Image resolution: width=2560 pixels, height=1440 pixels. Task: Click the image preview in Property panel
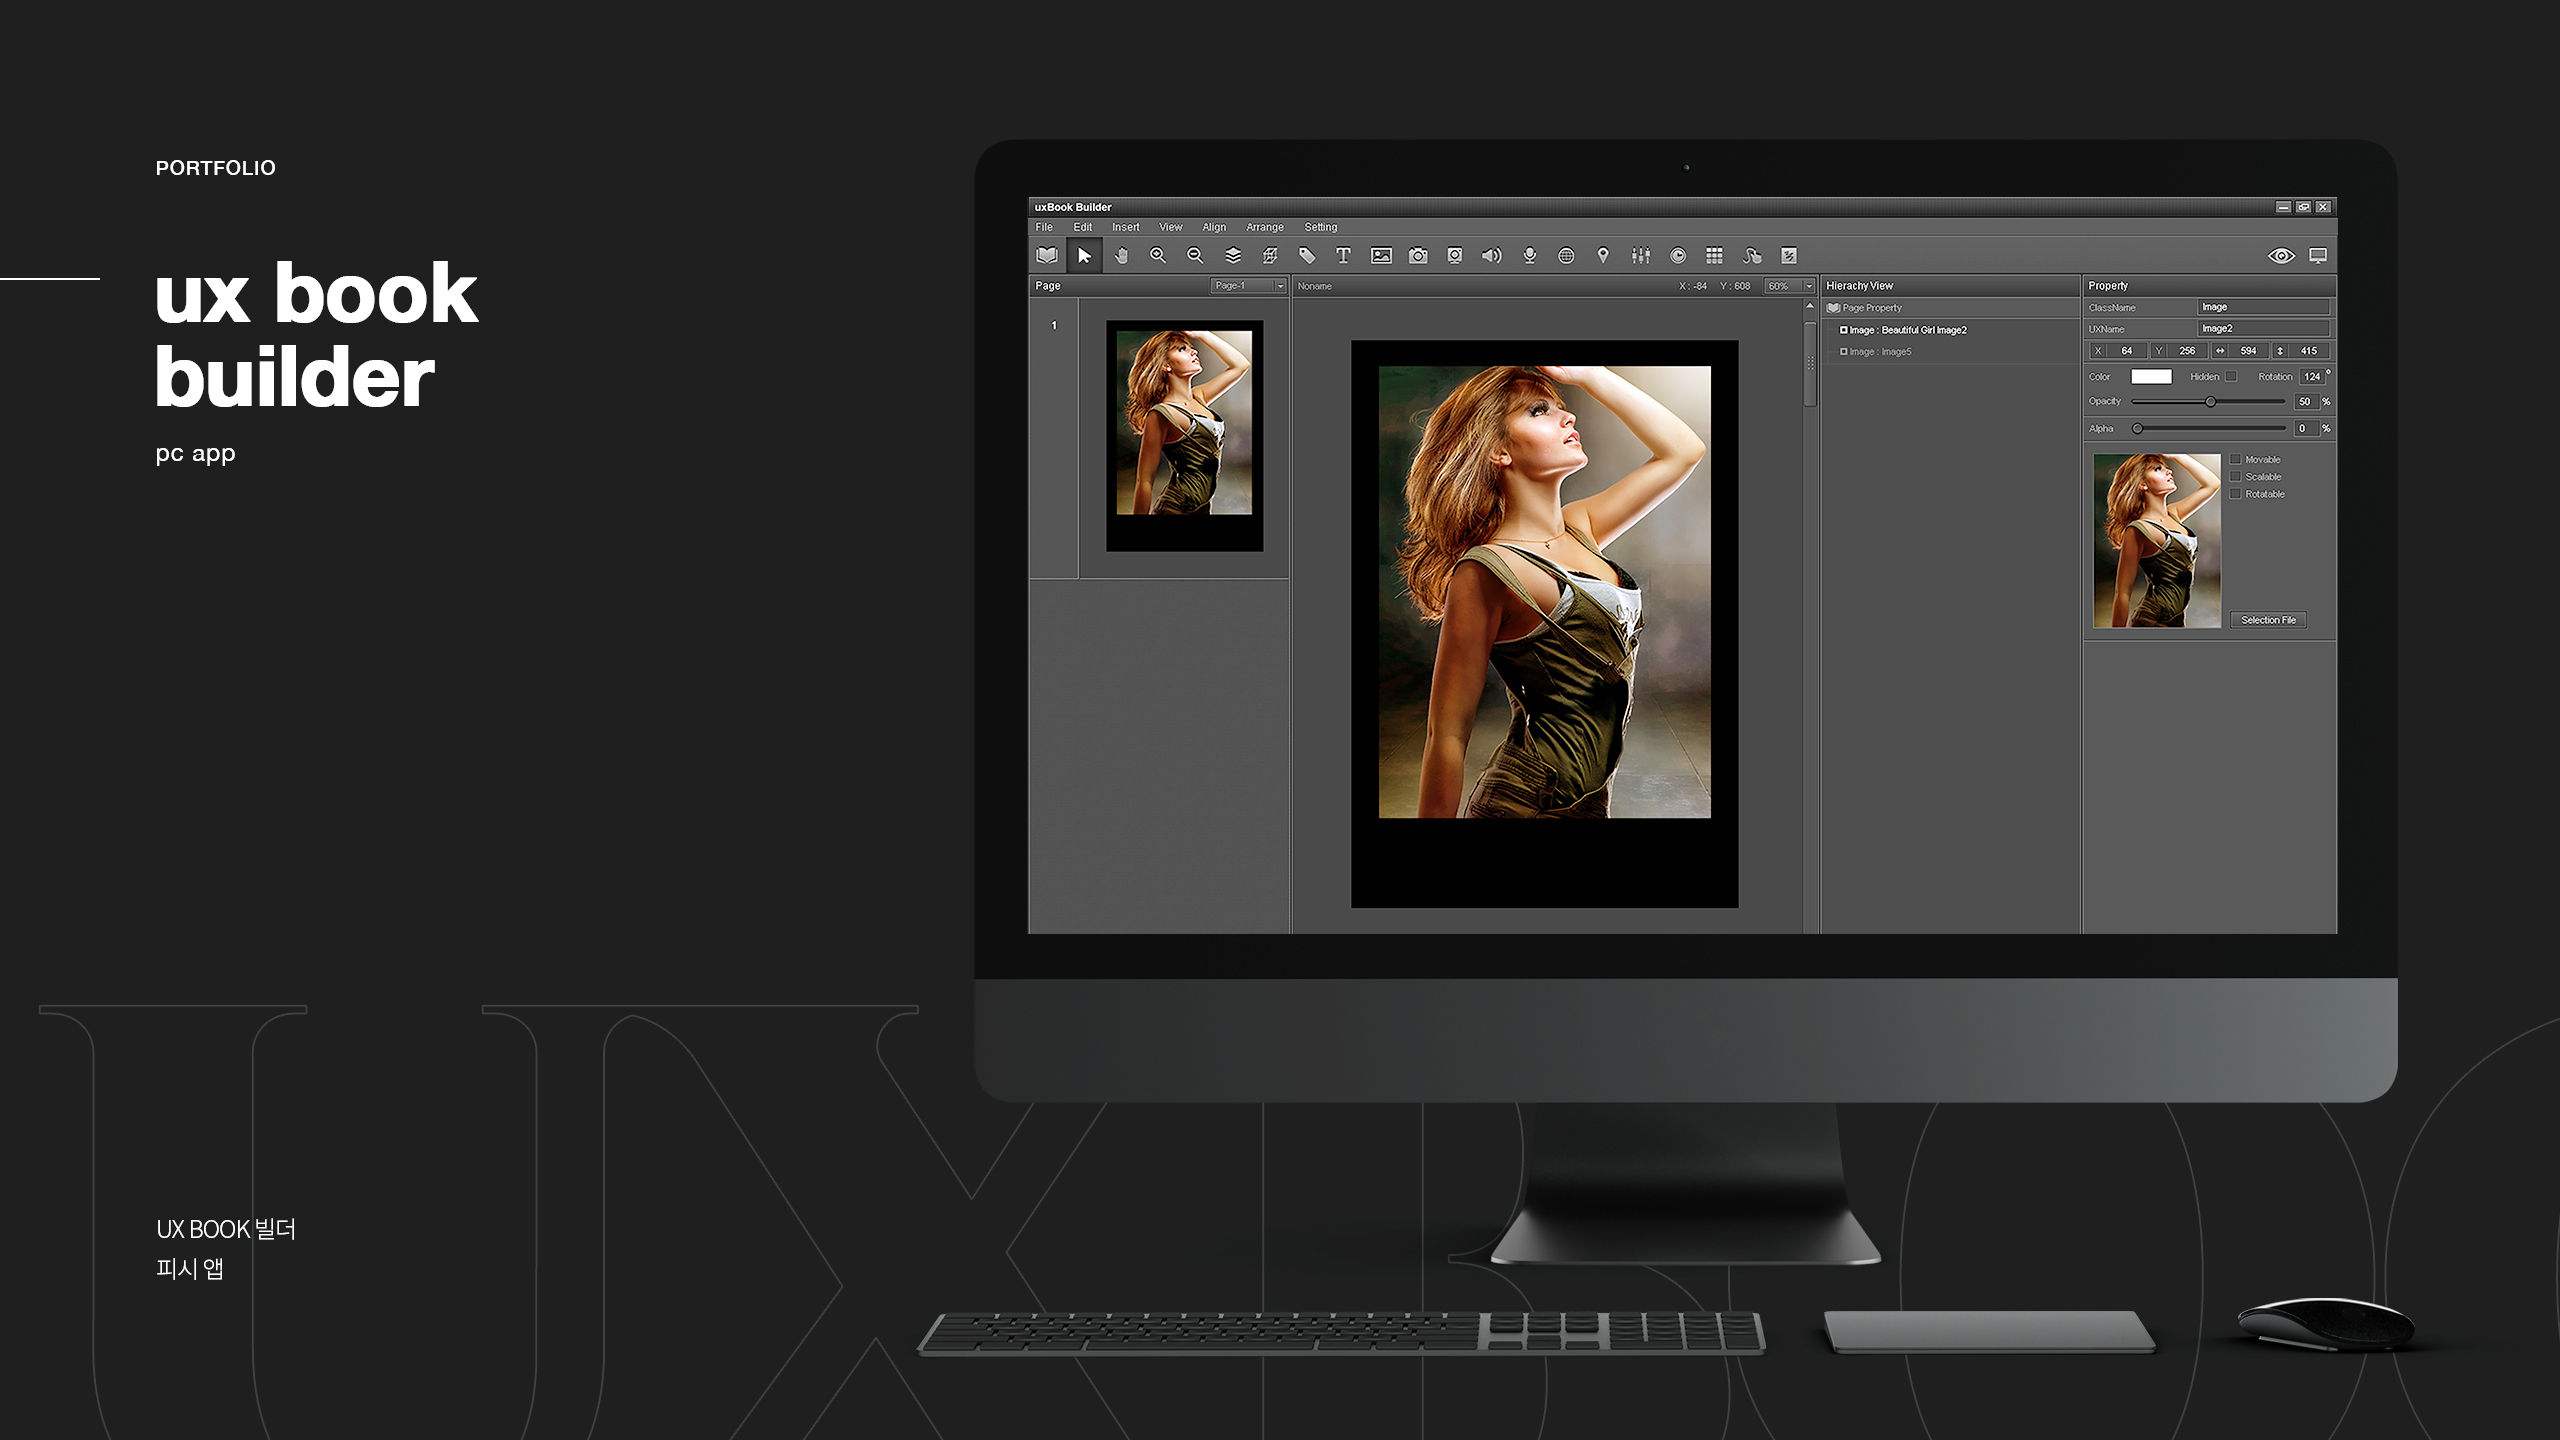pyautogui.click(x=2157, y=541)
